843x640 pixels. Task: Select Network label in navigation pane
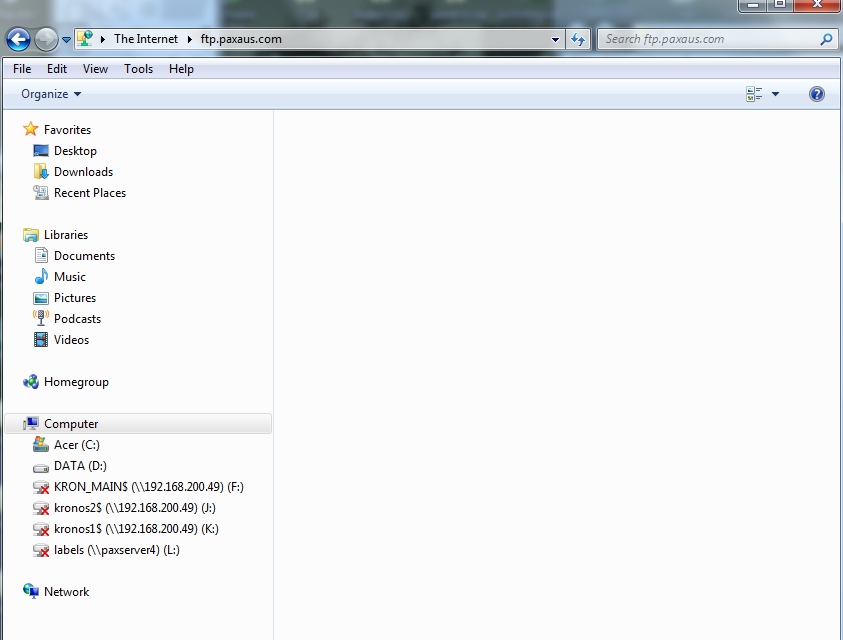point(66,591)
